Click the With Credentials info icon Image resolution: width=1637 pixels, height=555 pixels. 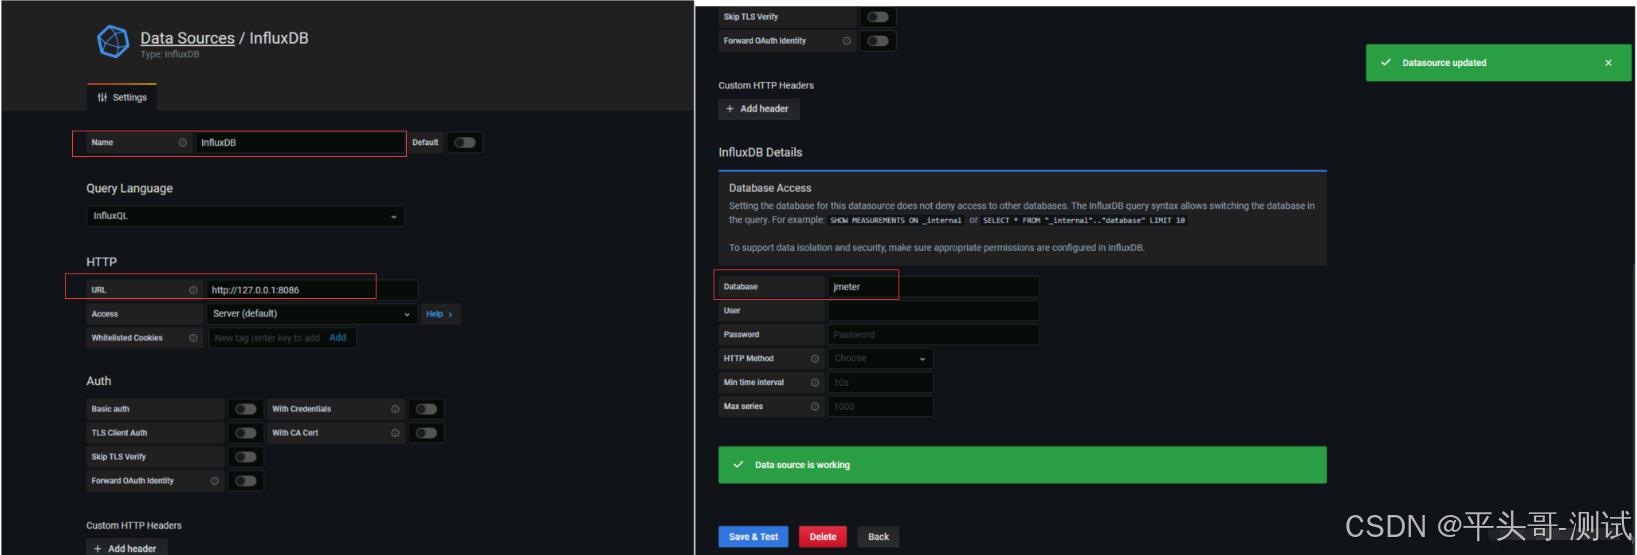coord(395,409)
